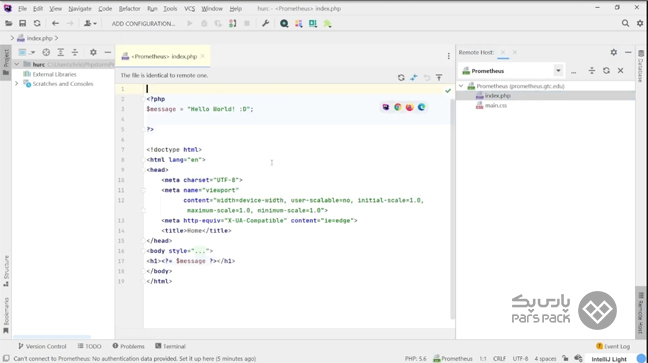Viewport: 648px width, 363px height.
Task: Open the user account dropdown in toolbar
Action: tap(90, 24)
